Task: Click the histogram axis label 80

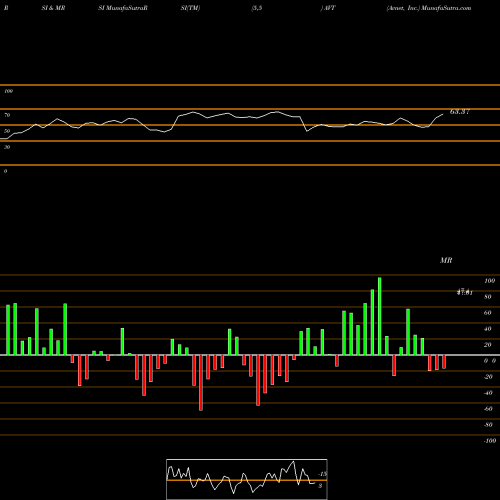Action: click(x=488, y=297)
